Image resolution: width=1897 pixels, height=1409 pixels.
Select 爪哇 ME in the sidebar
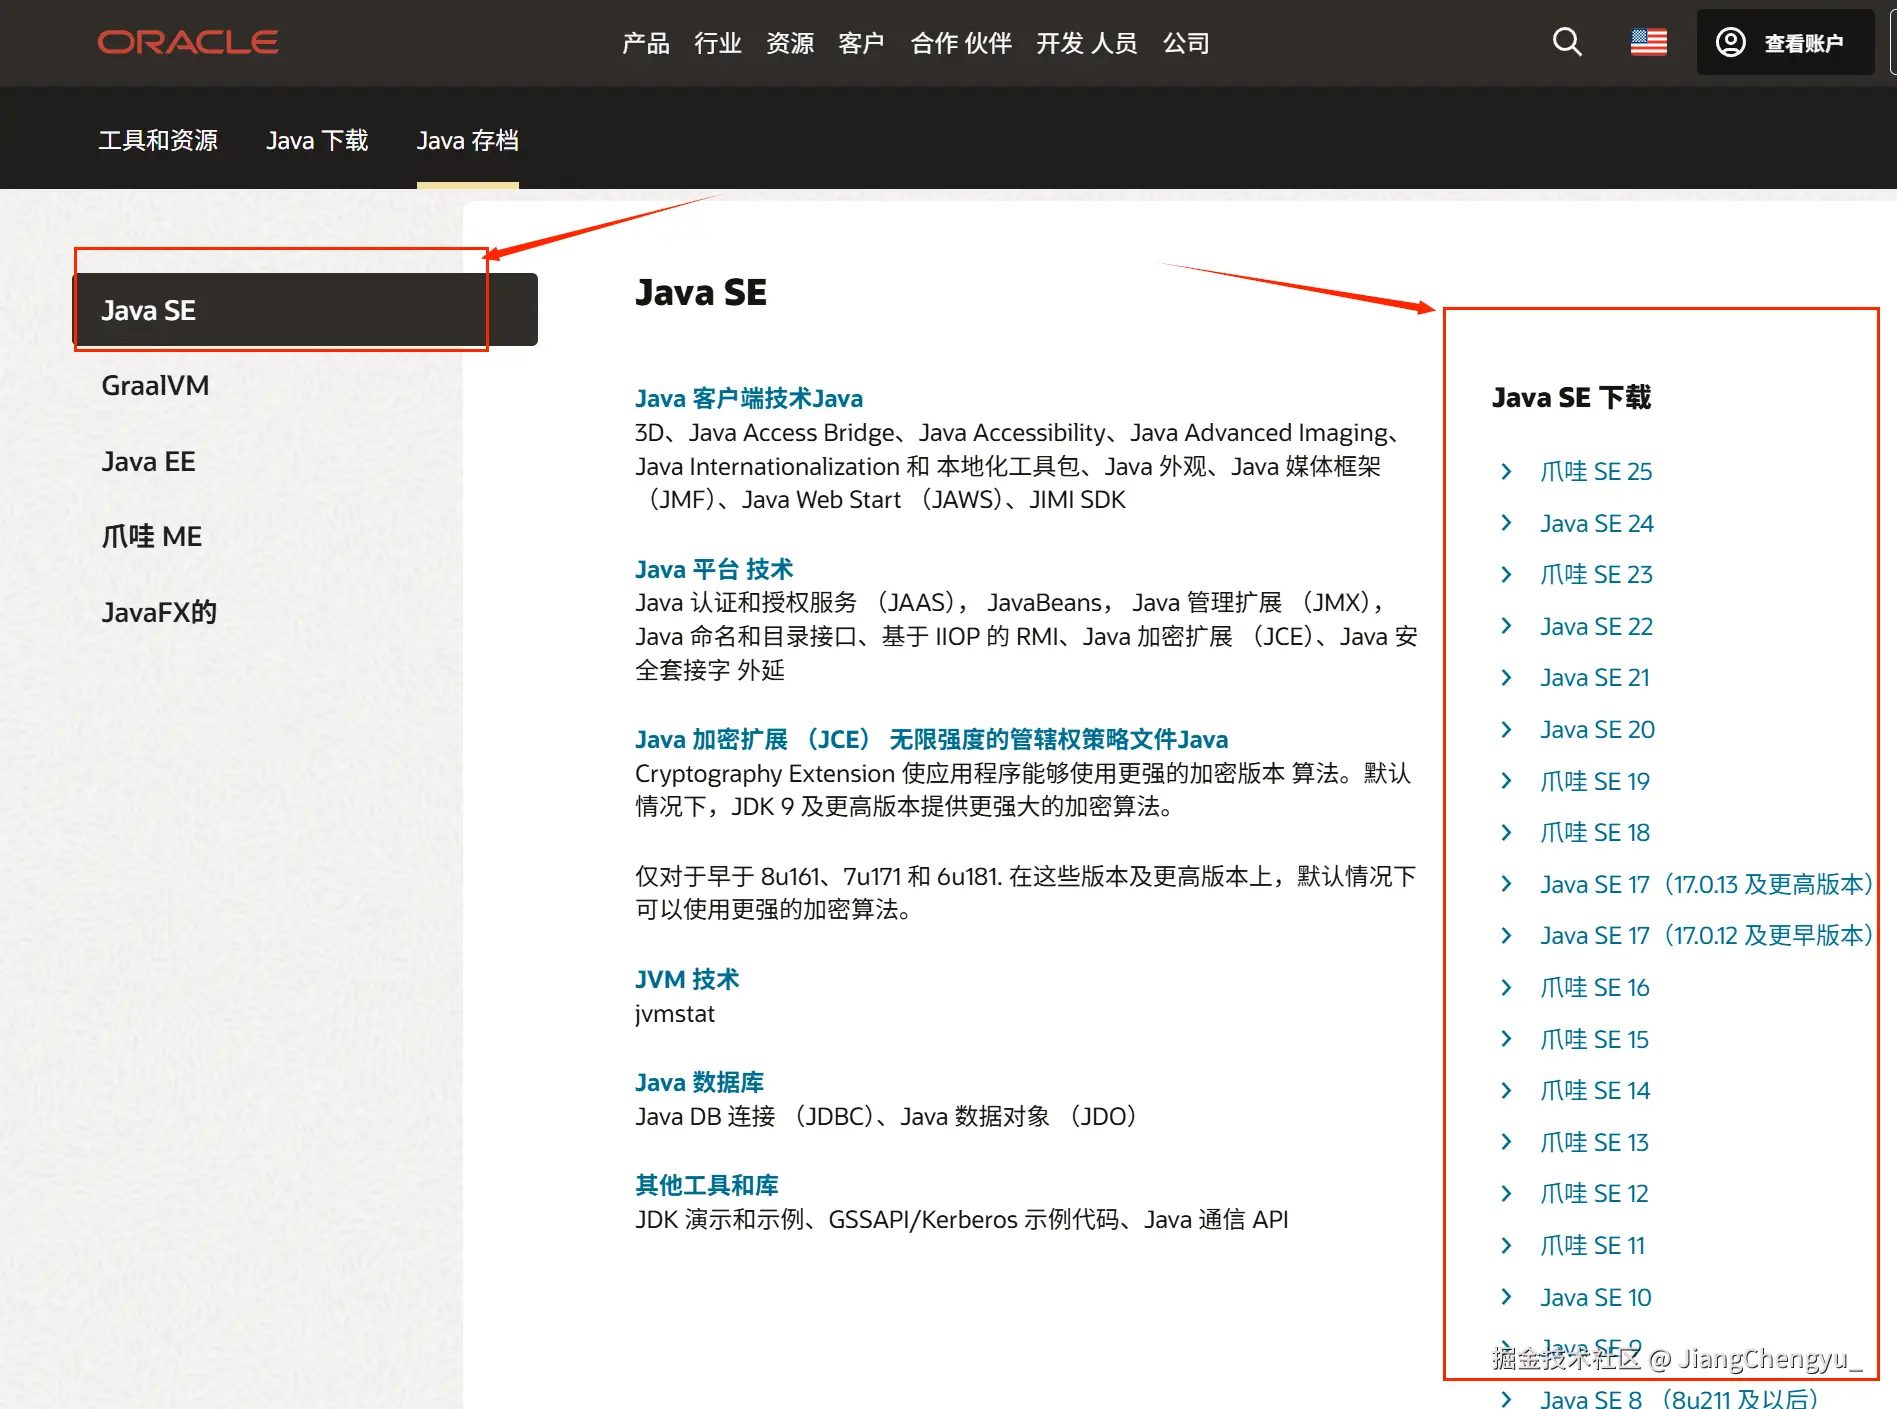[151, 537]
